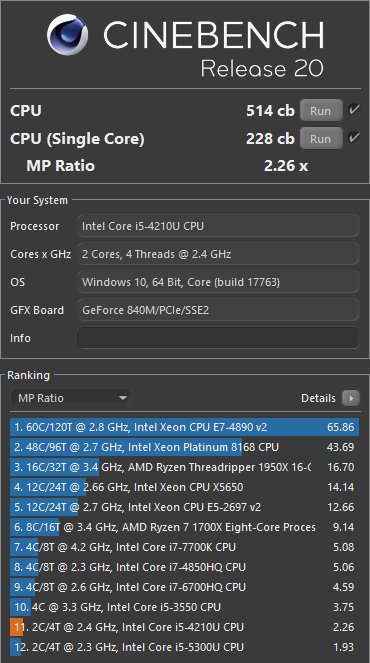The image size is (370, 663).
Task: Select the Xeon Platinum 8168 ranking row
Action: tap(185, 447)
